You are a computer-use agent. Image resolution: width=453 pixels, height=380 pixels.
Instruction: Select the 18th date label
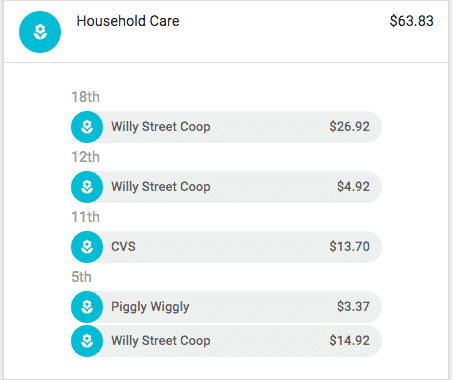[85, 97]
